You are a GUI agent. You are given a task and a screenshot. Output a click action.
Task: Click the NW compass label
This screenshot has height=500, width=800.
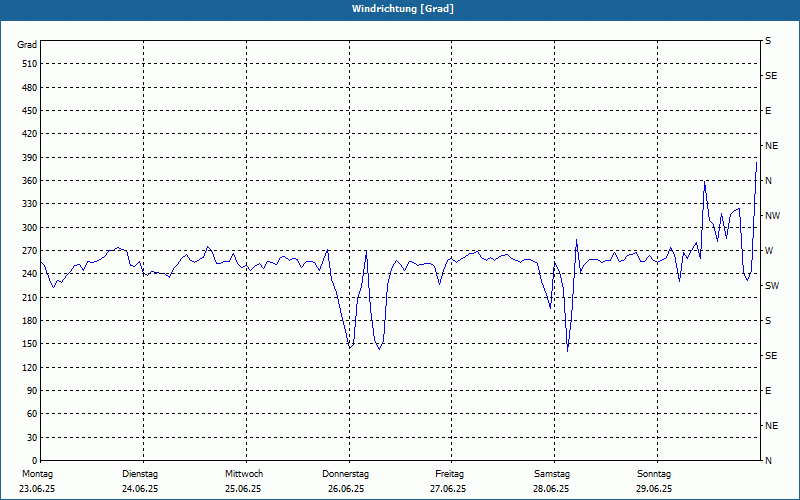(772, 216)
